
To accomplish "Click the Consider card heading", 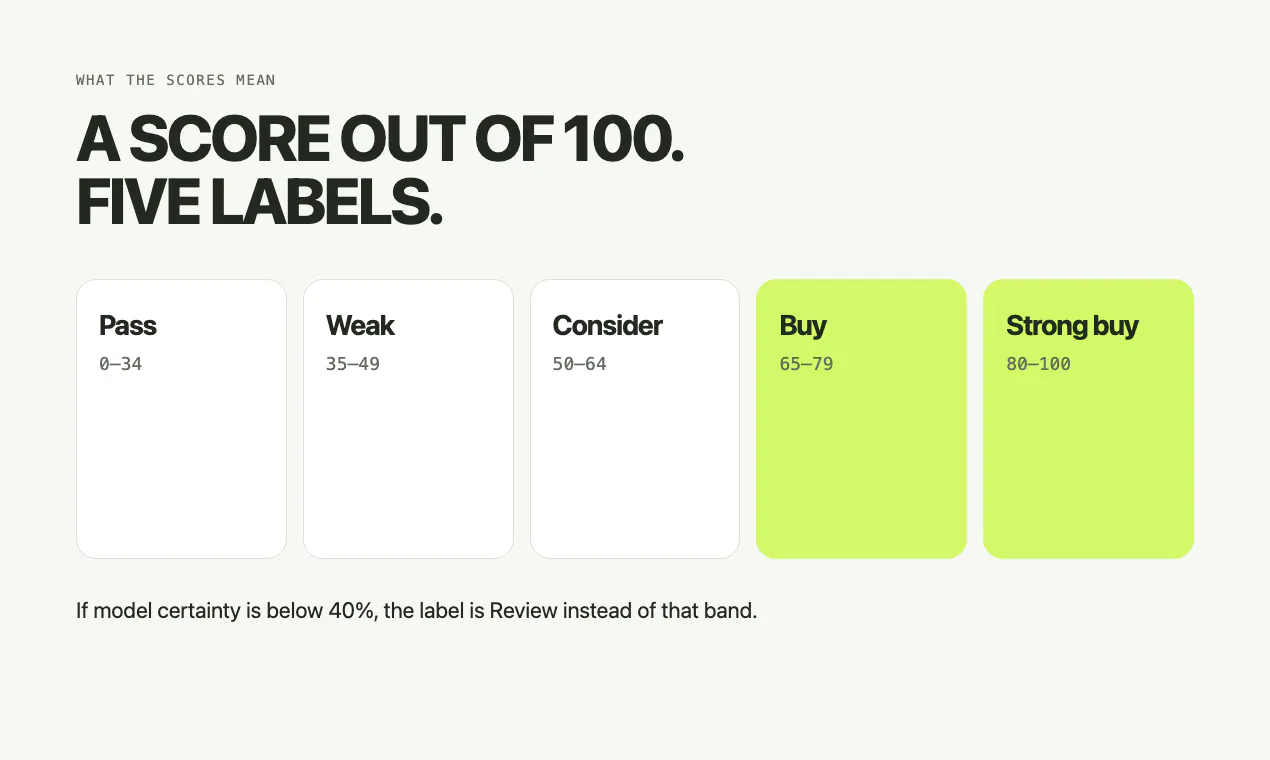I will (x=607, y=325).
